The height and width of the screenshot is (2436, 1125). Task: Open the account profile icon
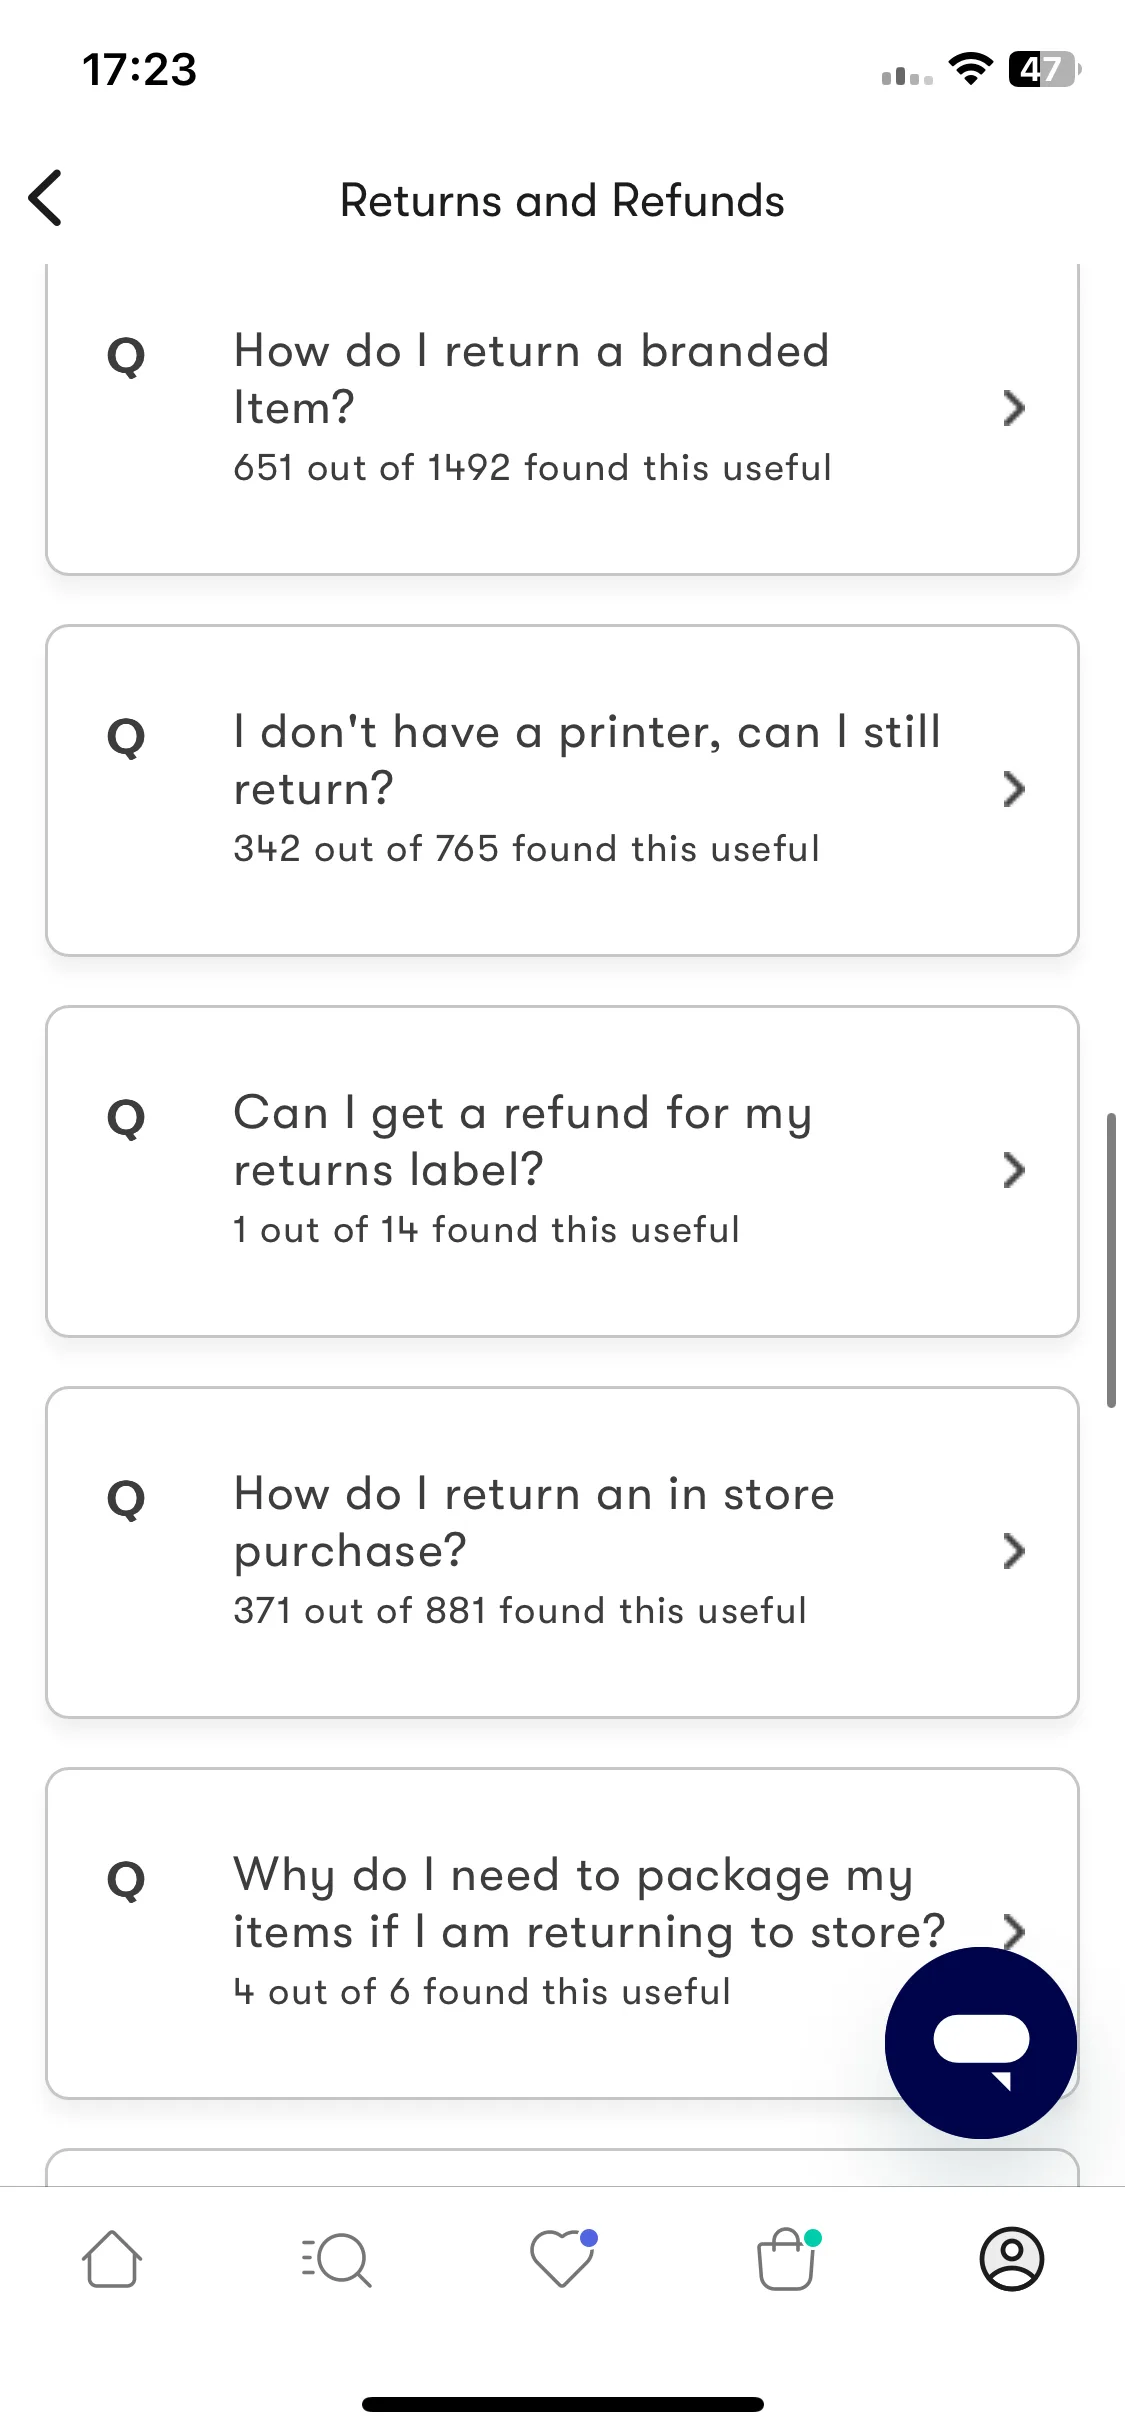tap(1012, 2259)
